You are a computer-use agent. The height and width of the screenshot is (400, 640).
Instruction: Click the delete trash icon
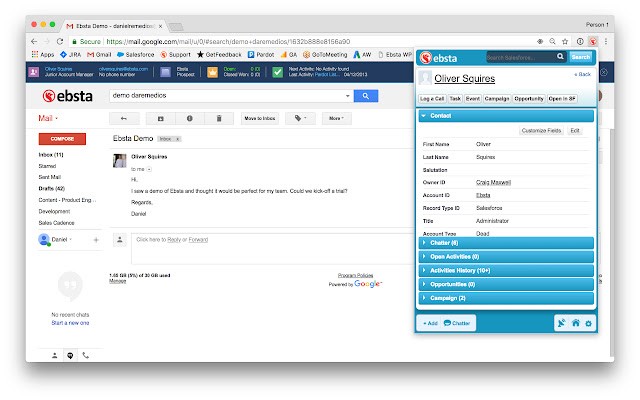(218, 118)
